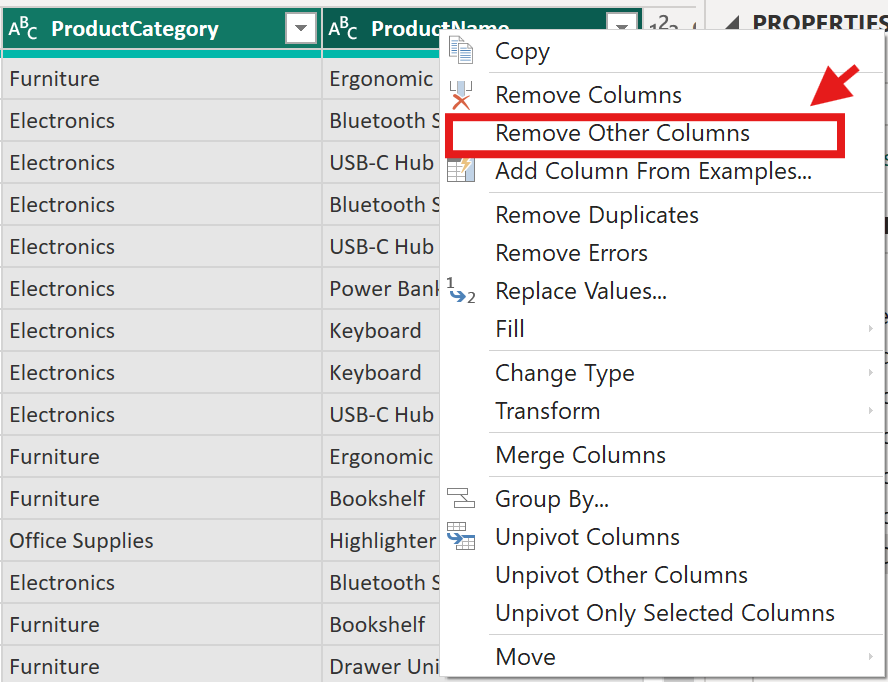Click the Copy icon in context menu

(461, 50)
